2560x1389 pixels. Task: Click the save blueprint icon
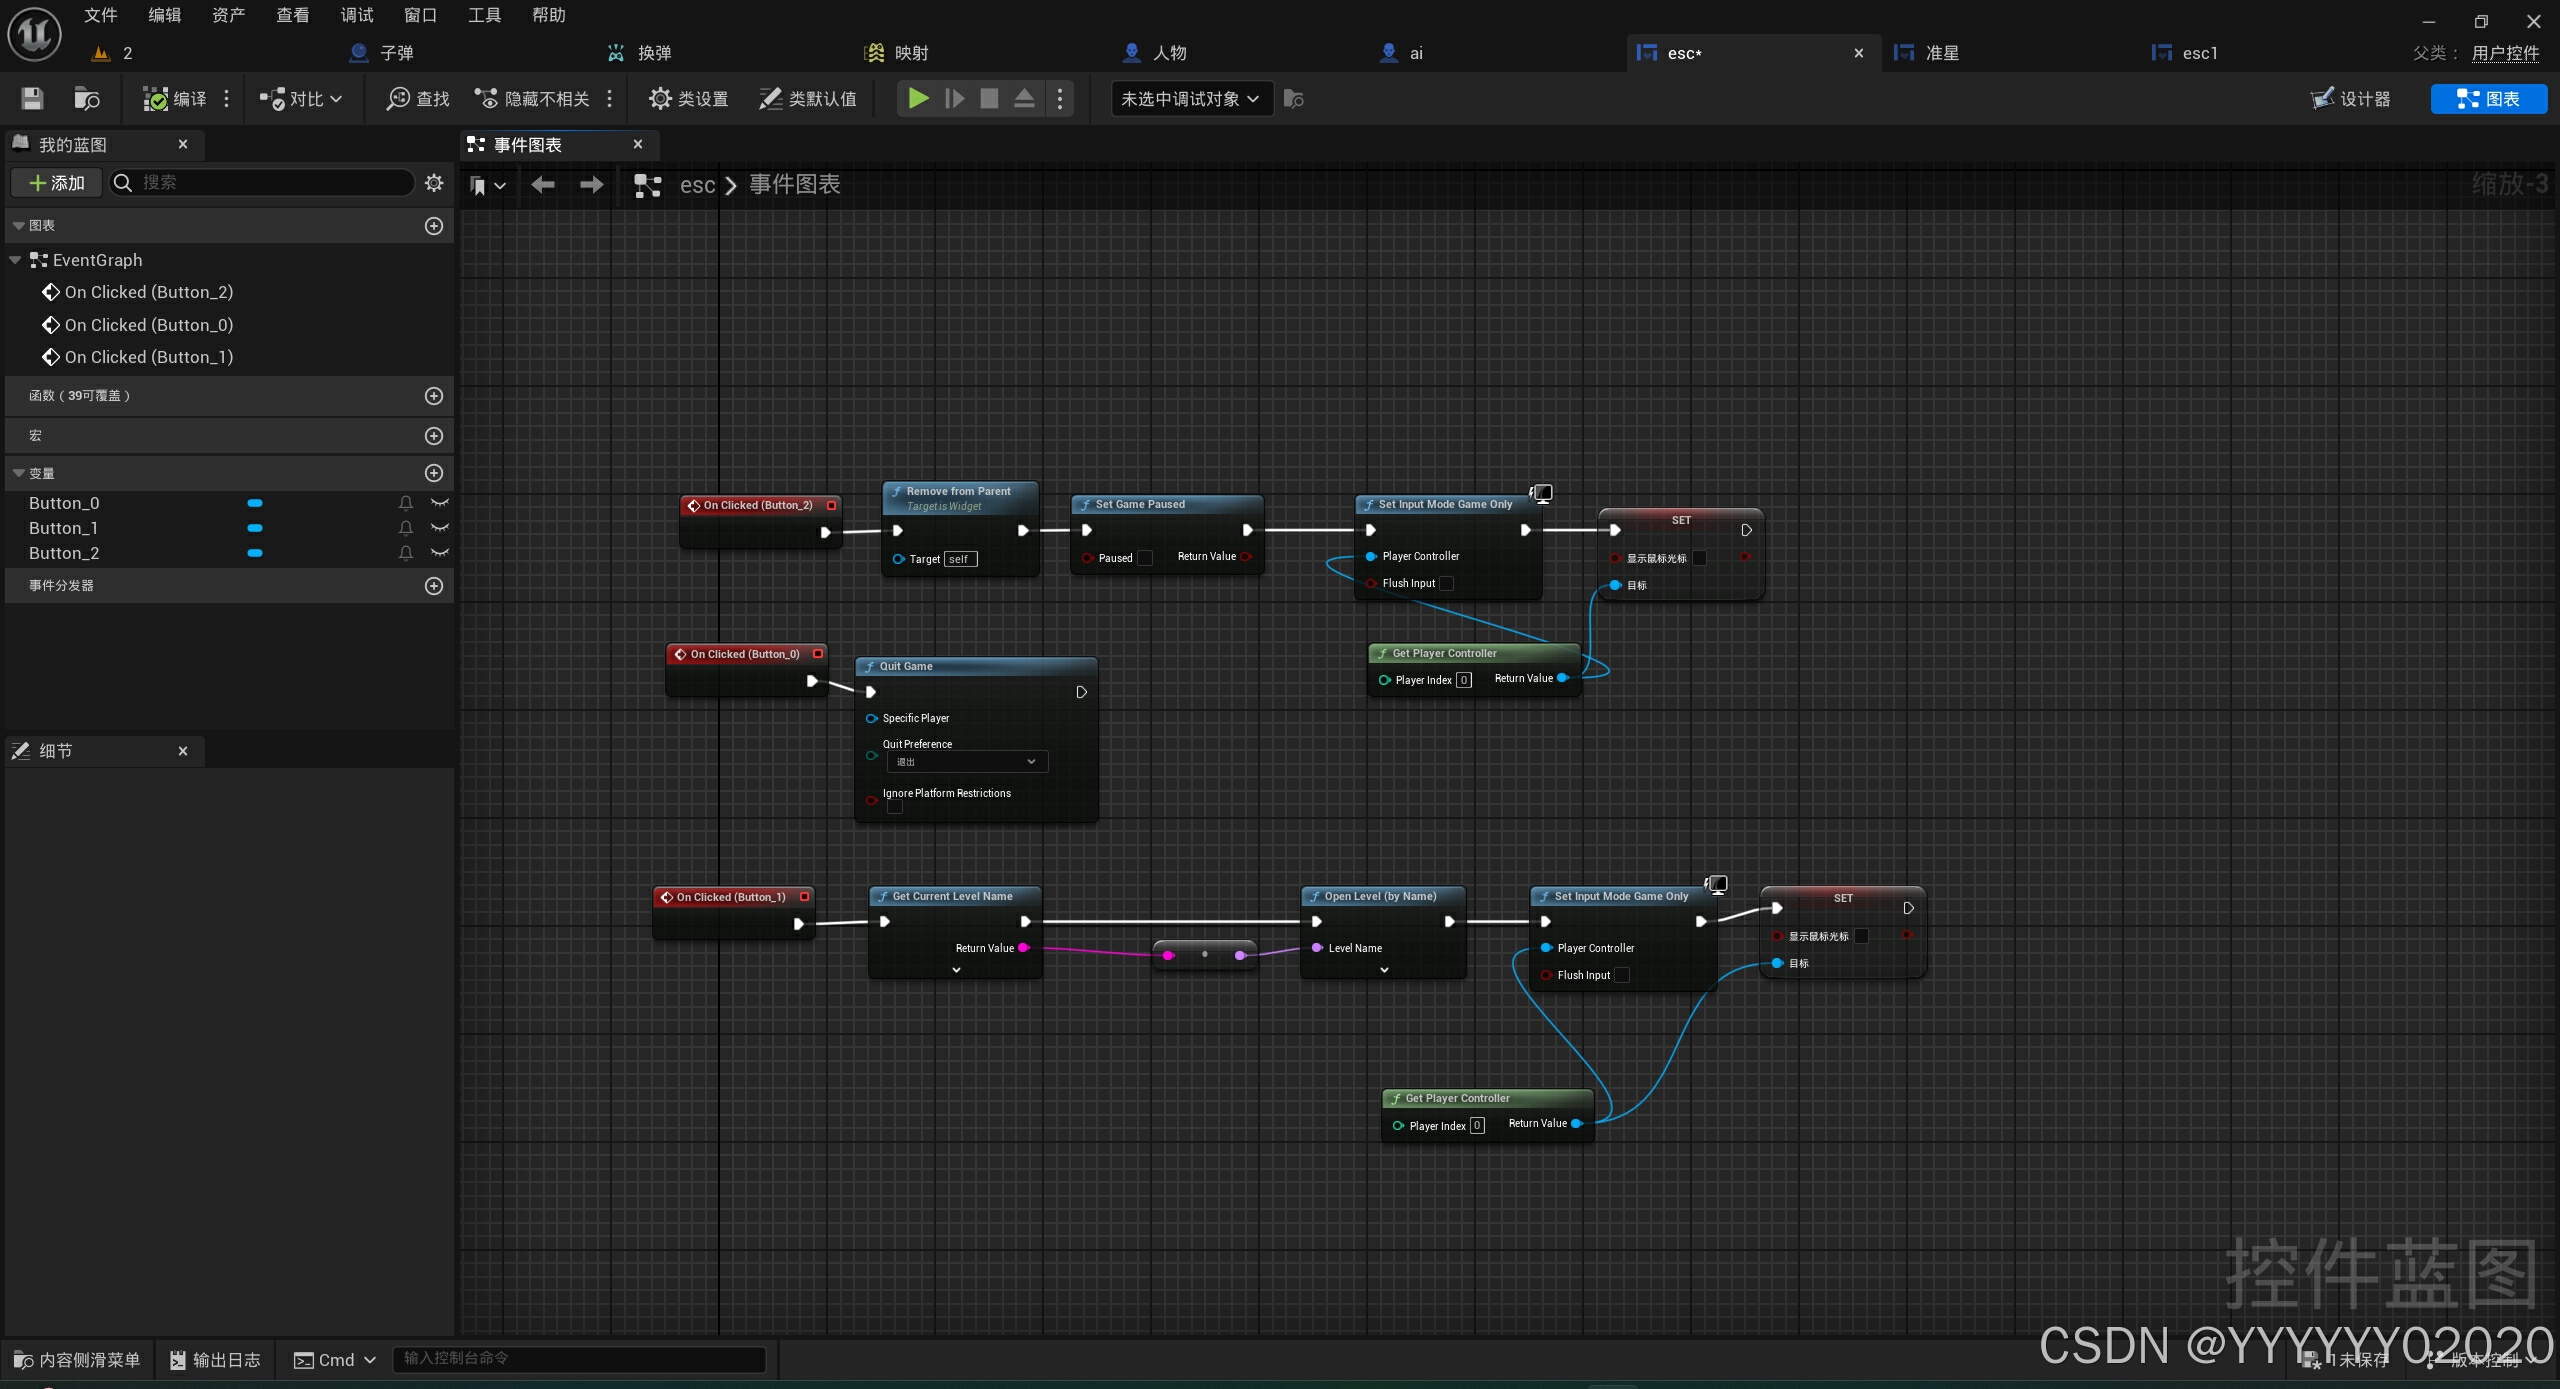pos(32,98)
